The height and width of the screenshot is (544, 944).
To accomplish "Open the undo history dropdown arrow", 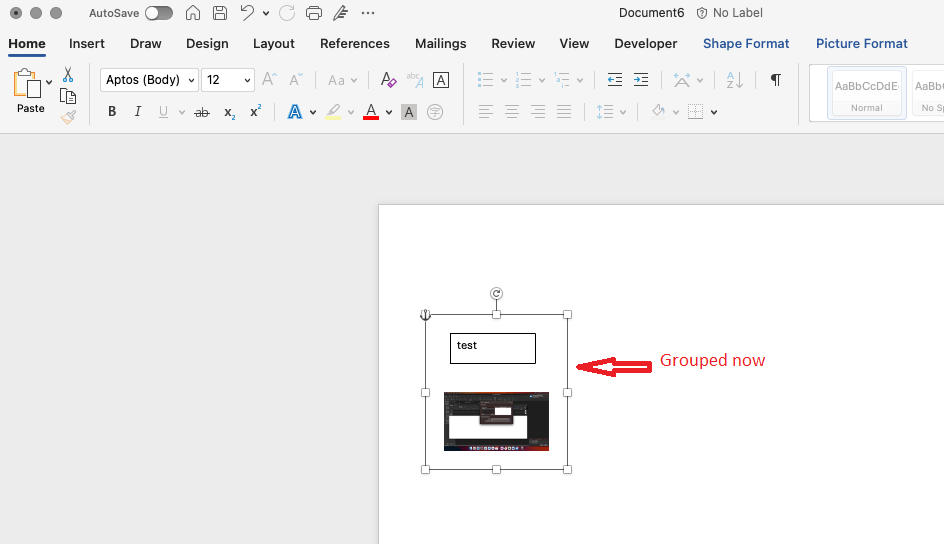I will click(266, 13).
